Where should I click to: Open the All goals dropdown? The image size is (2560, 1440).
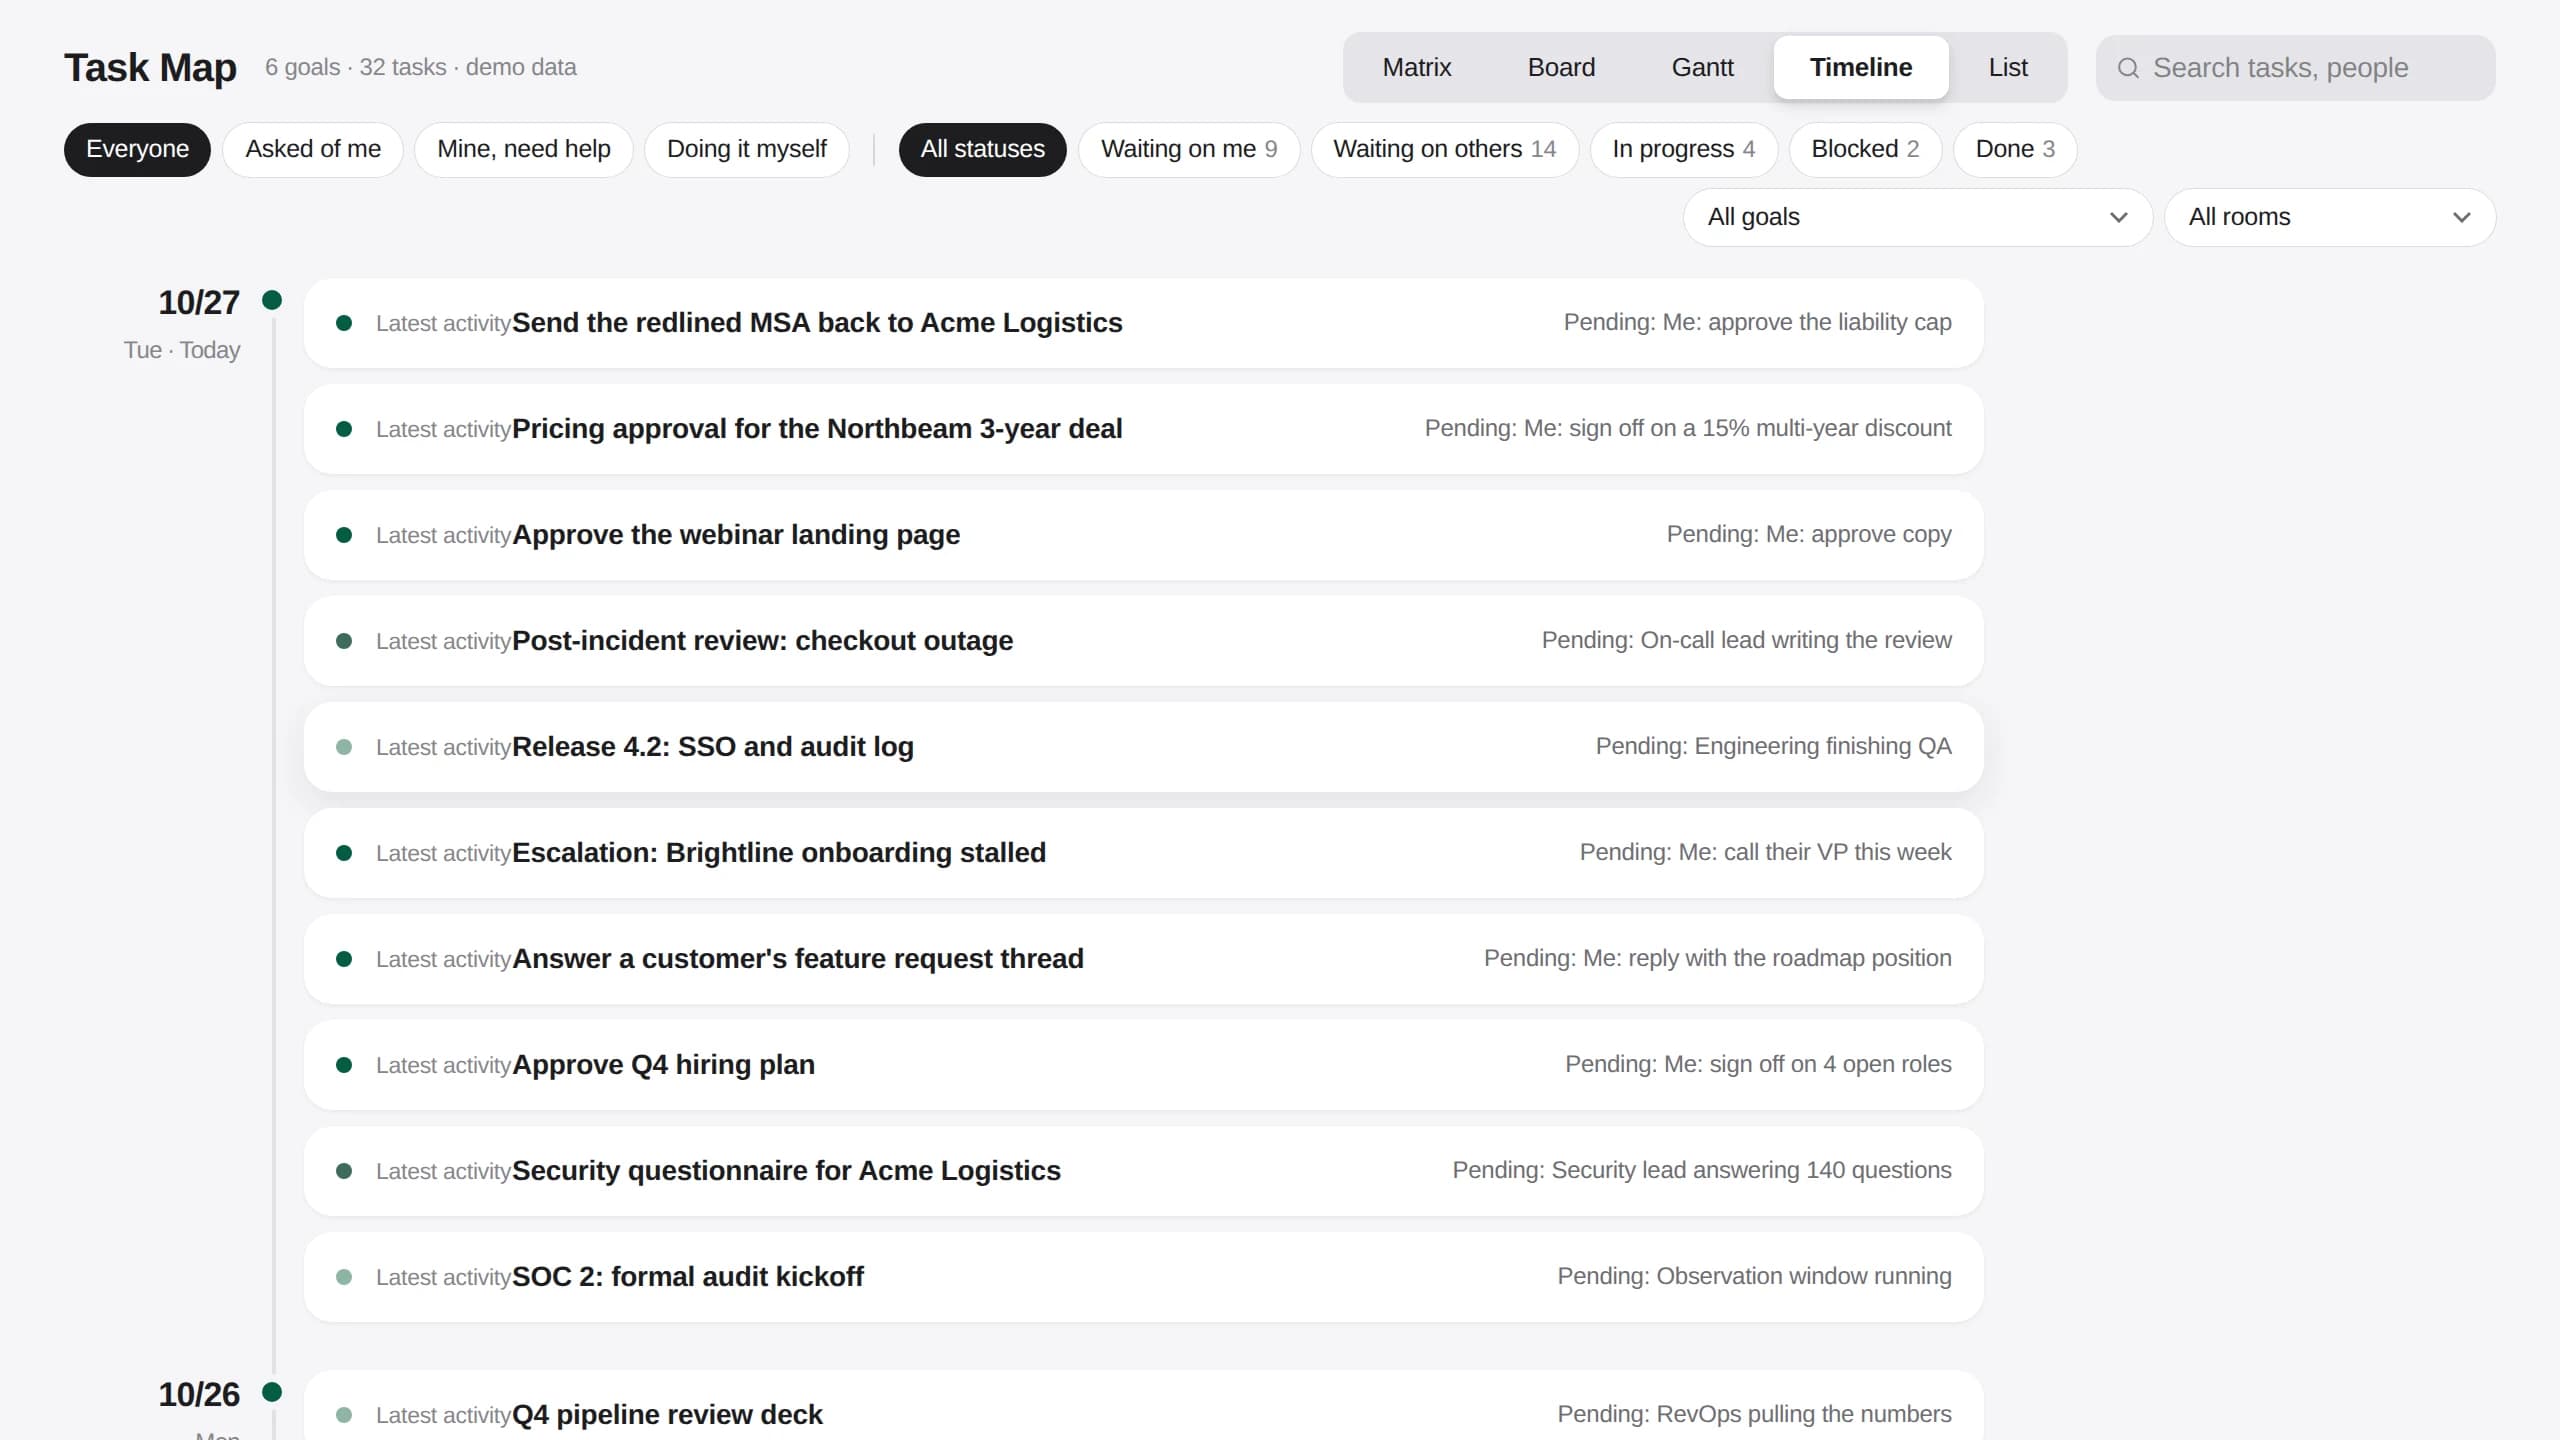[x=1918, y=217]
